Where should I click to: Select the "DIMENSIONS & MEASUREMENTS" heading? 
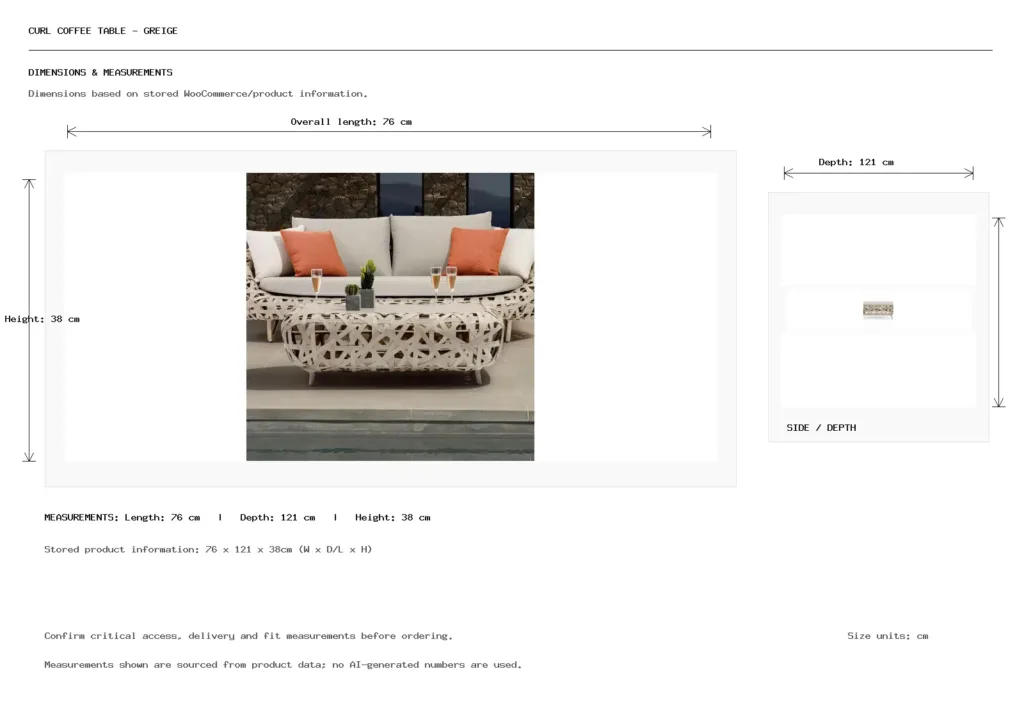click(101, 72)
